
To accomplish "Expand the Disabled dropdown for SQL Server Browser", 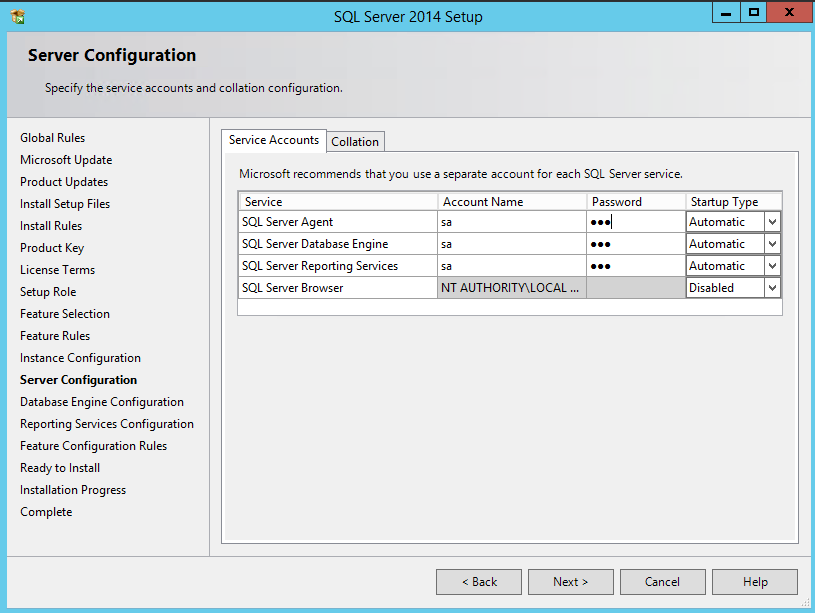I will tap(772, 287).
